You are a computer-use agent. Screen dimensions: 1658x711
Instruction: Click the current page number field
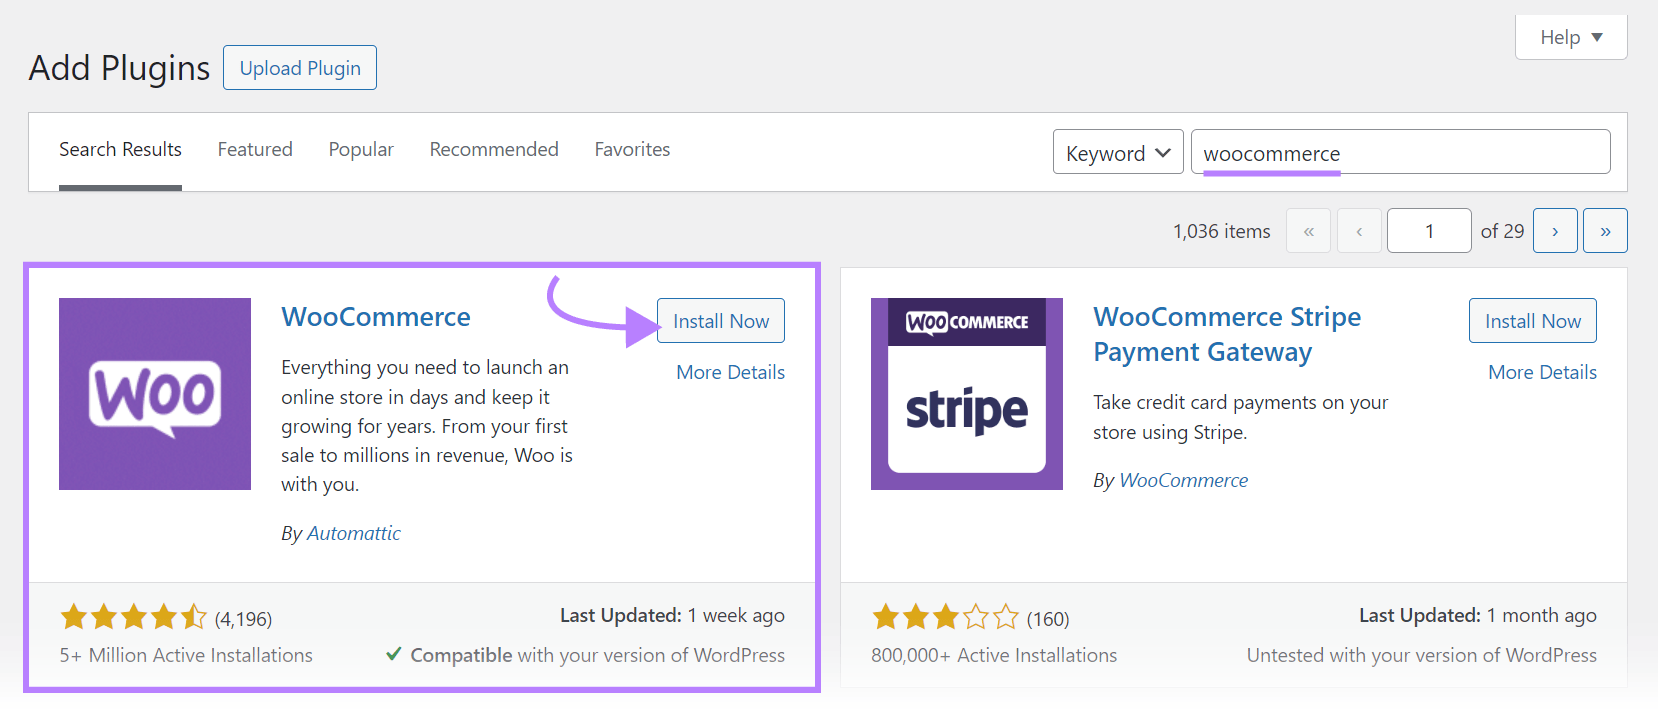[1429, 231]
